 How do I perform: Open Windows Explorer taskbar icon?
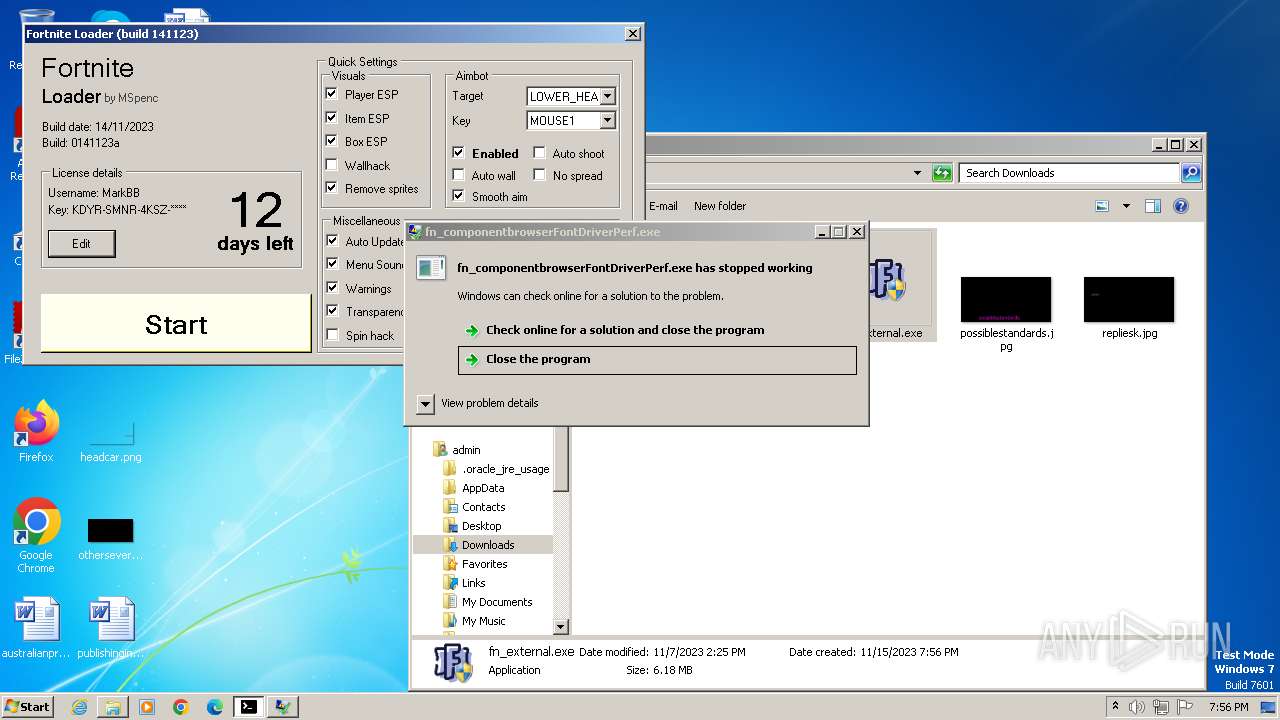[113, 707]
